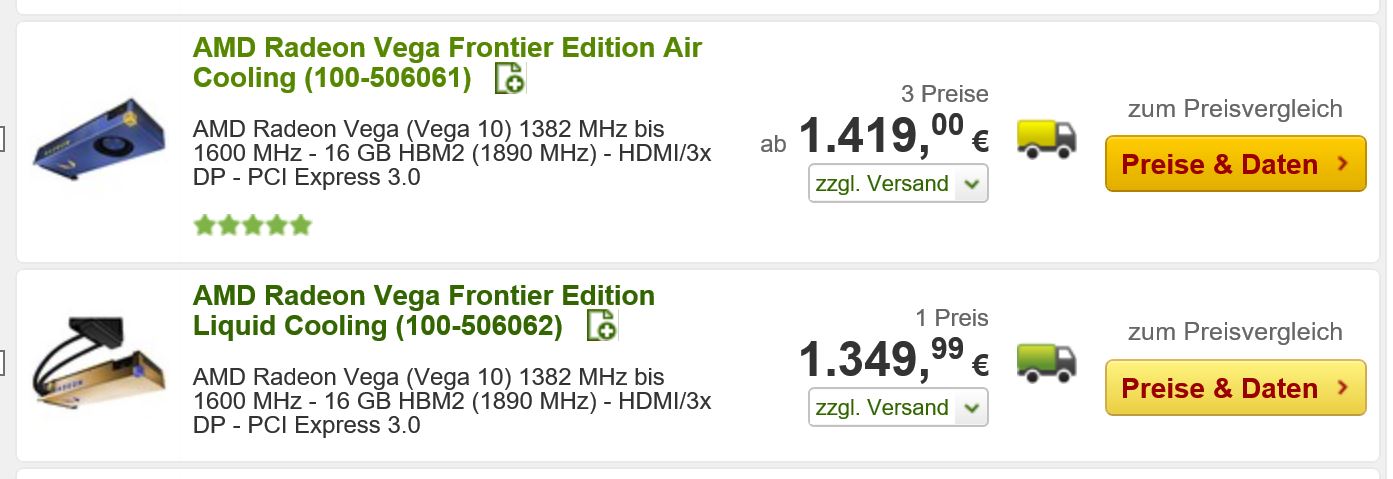The image size is (1393, 479).
Task: Click the green delivery truck icon
Action: coord(1046,361)
